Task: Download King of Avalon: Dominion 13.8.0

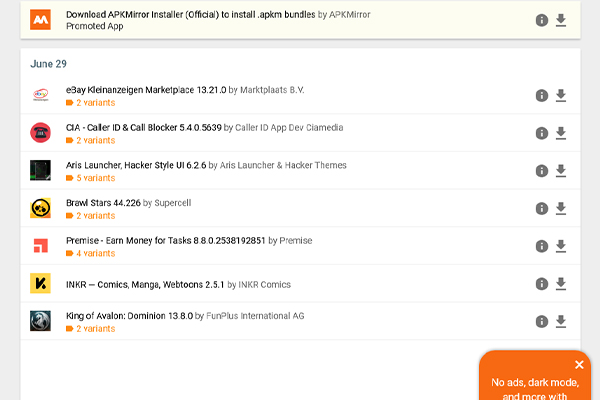Action: (x=561, y=321)
